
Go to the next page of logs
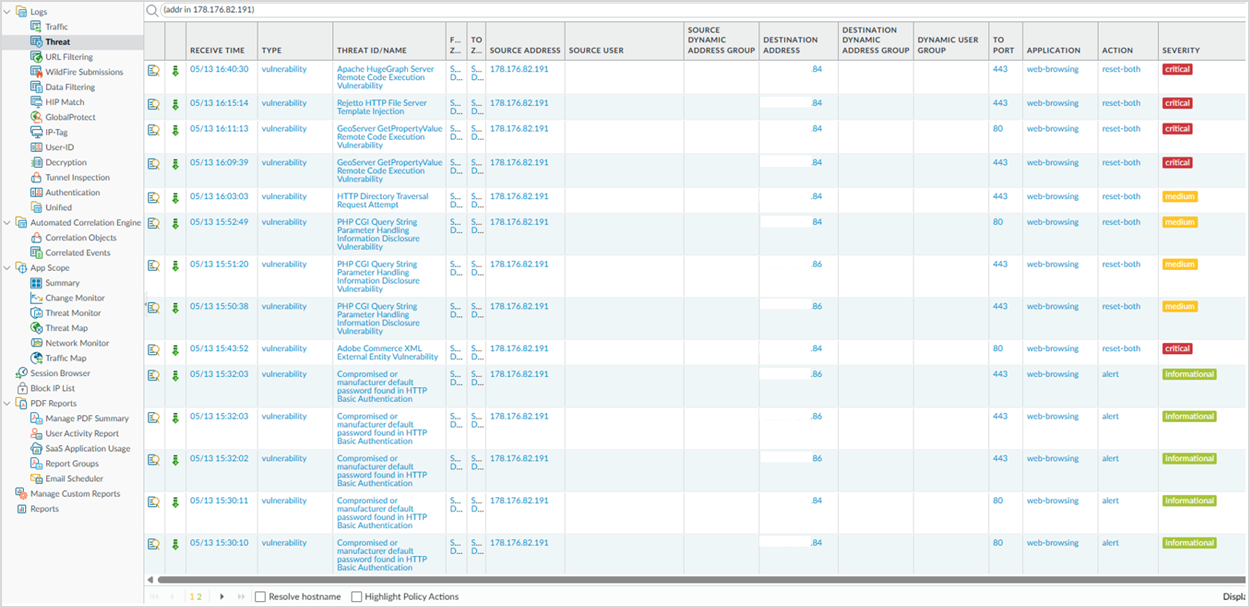(x=222, y=597)
